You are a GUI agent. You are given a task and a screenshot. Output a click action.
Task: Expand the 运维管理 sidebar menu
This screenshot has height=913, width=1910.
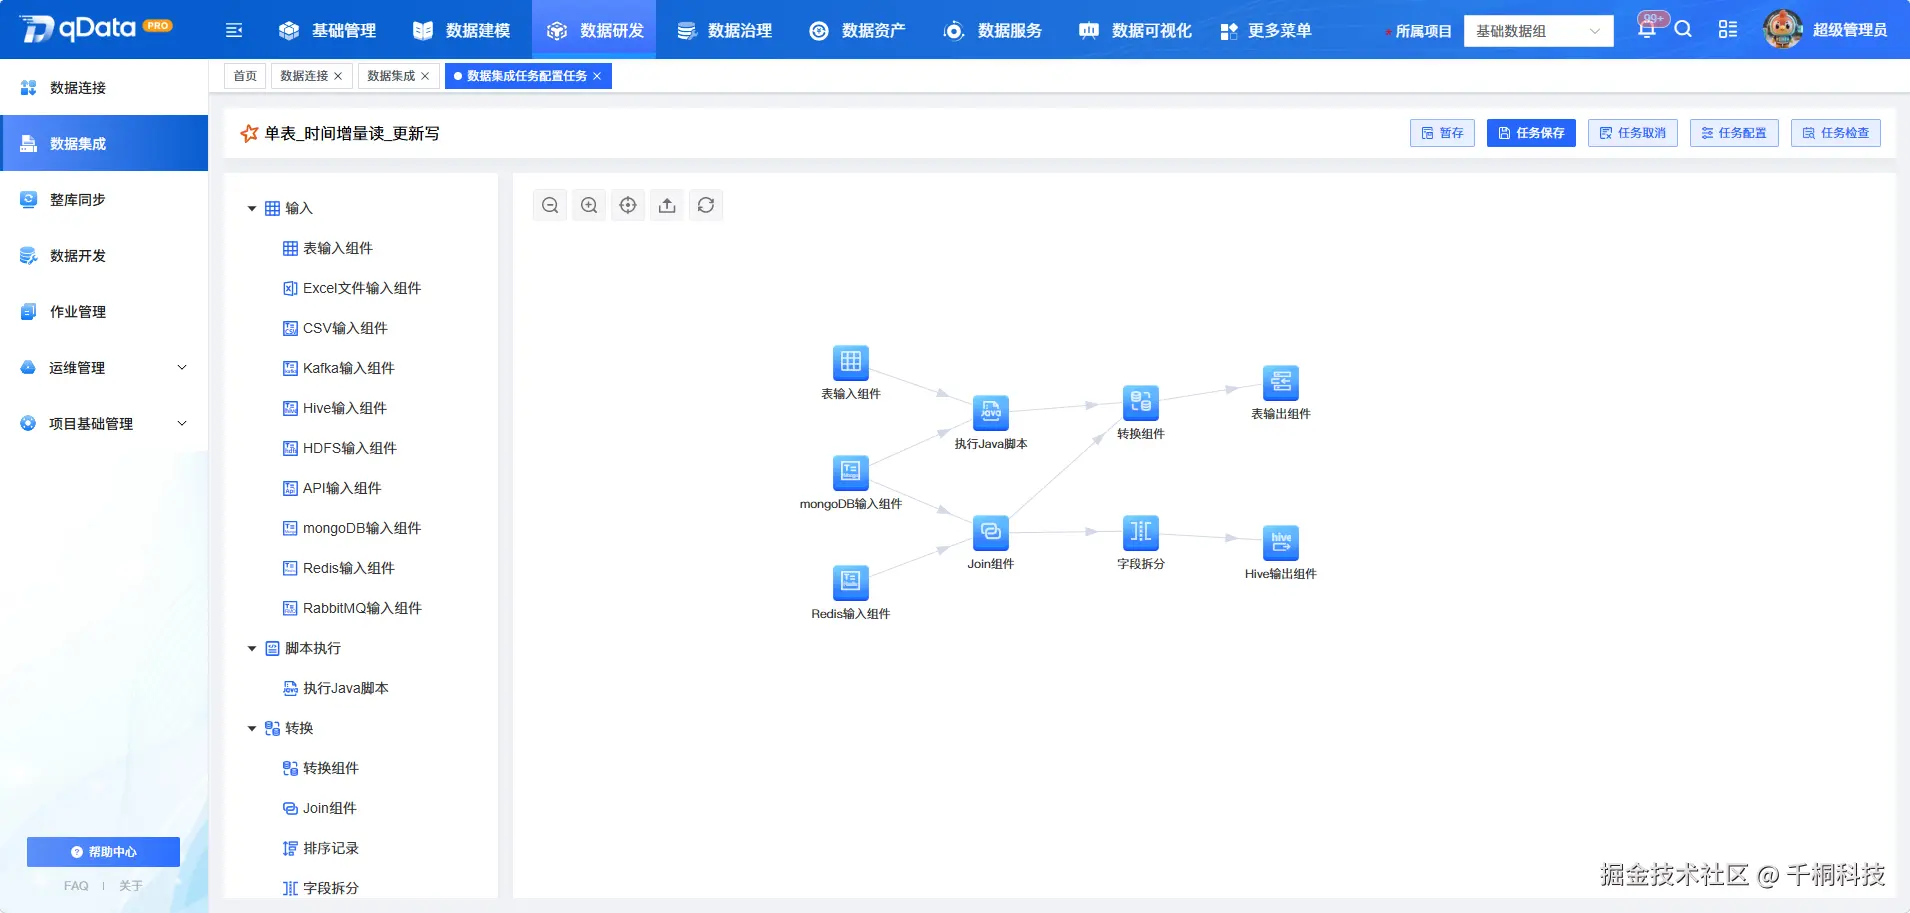[104, 367]
